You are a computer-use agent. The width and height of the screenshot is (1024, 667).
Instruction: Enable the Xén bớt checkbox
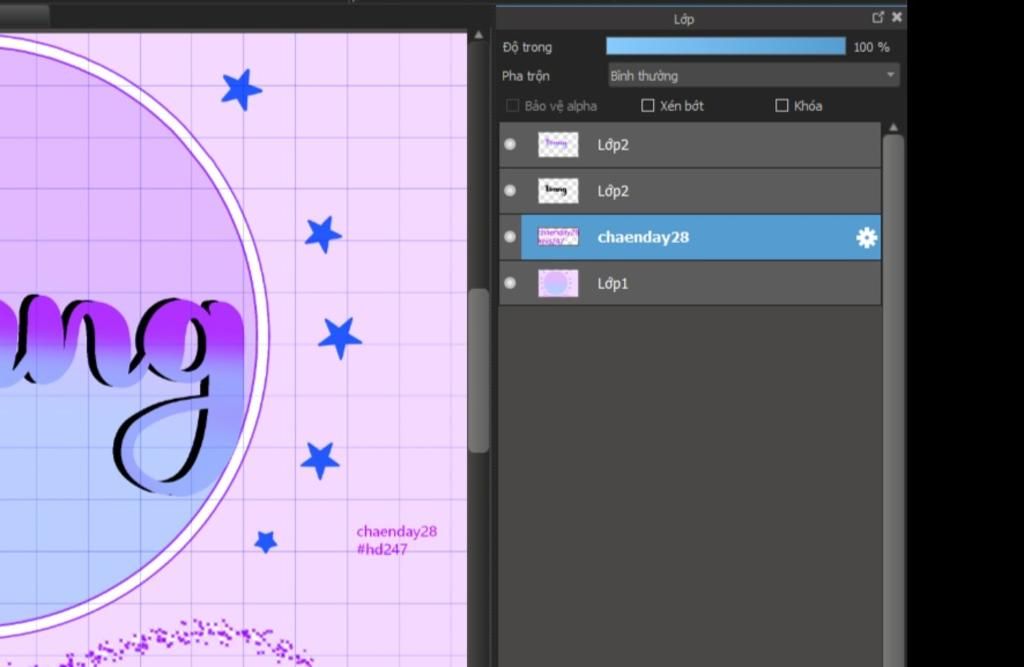pos(647,106)
